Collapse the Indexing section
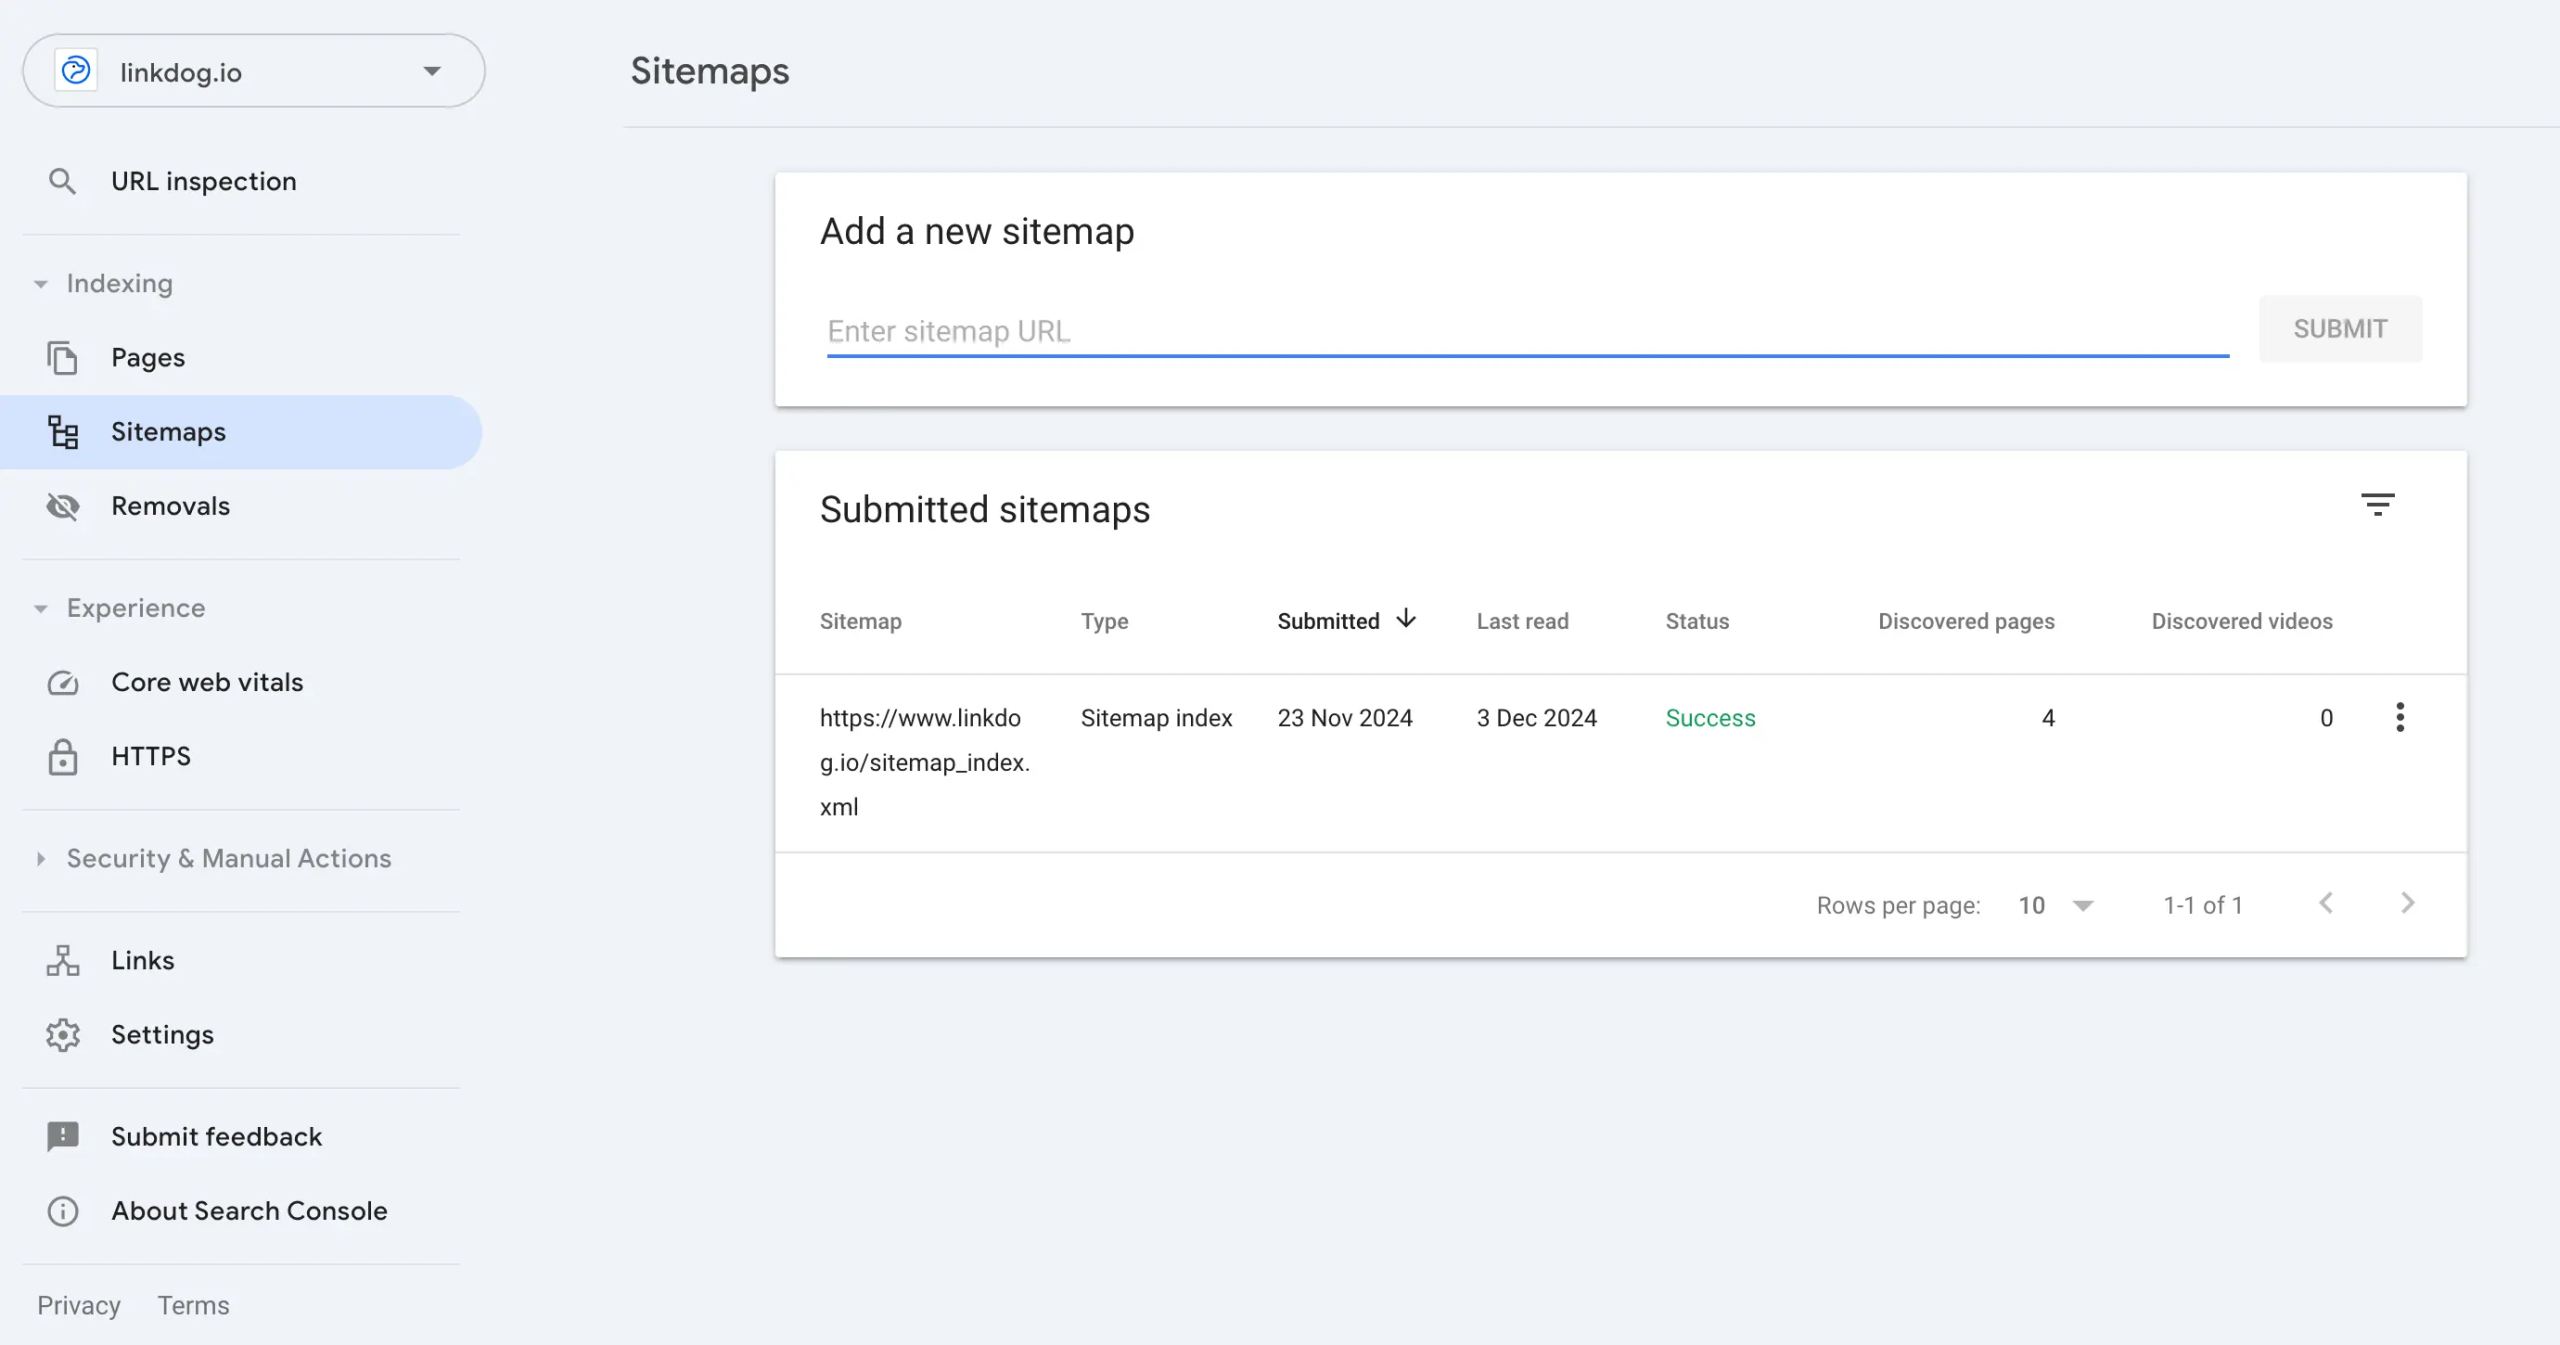2560x1345 pixels. pyautogui.click(x=103, y=283)
